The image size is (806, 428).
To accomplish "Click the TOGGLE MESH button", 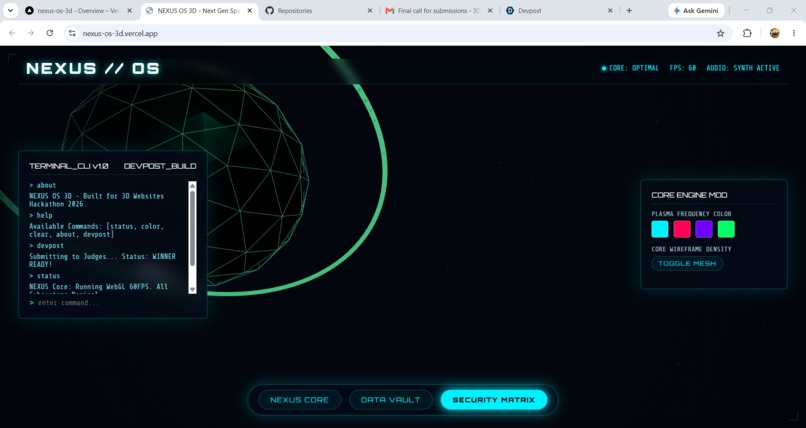I will [x=687, y=264].
